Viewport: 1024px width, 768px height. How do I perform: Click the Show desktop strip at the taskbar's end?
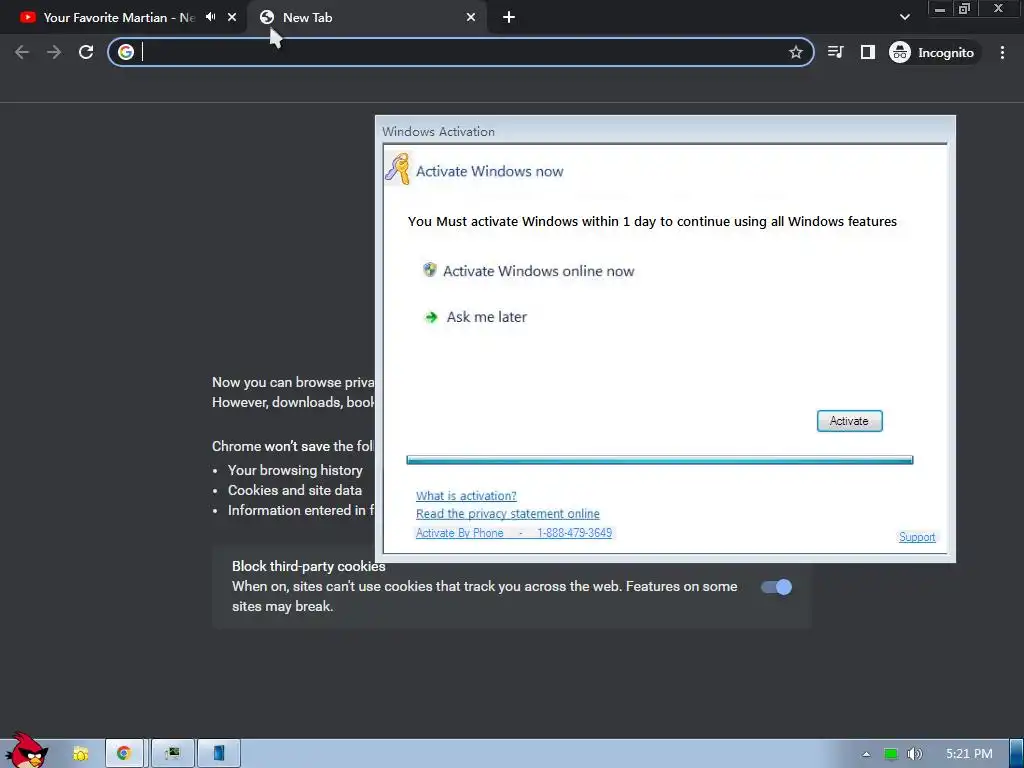1017,754
